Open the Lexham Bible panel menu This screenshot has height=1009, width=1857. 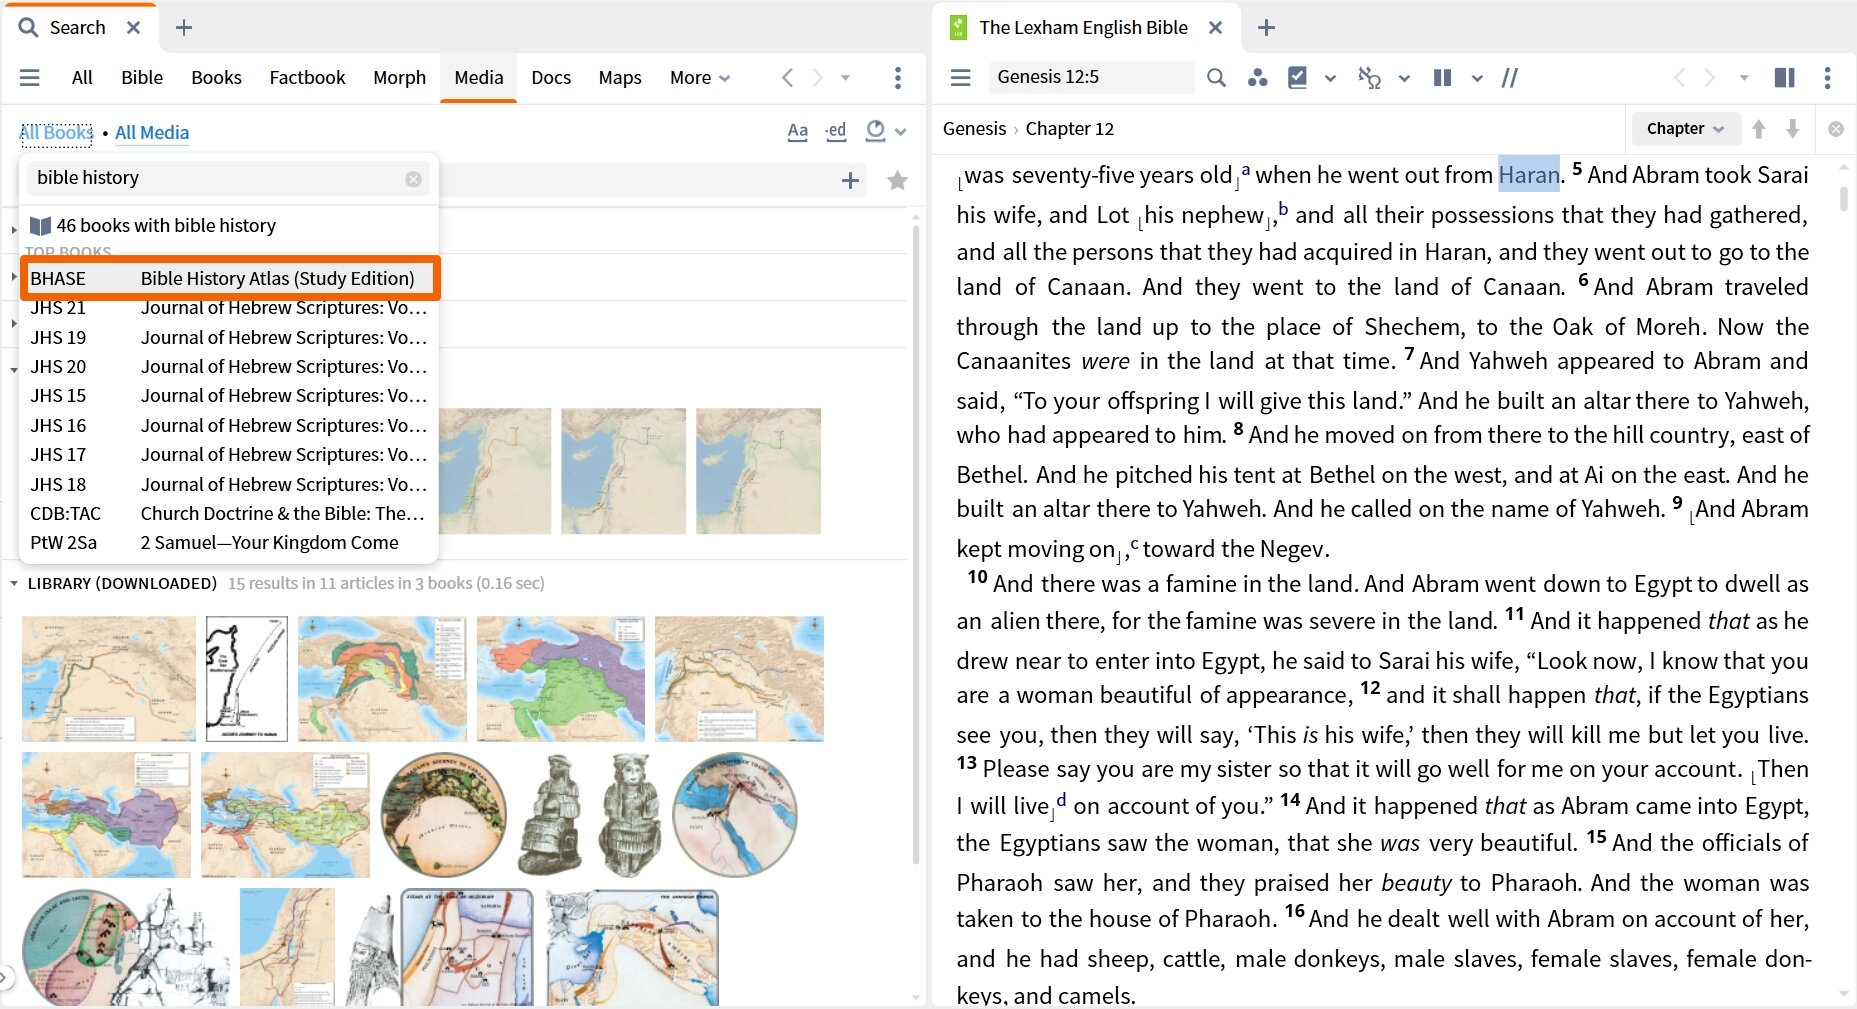(x=960, y=77)
